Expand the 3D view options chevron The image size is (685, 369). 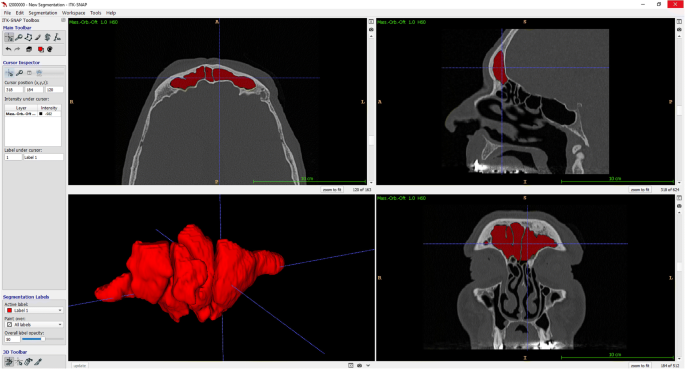368,366
